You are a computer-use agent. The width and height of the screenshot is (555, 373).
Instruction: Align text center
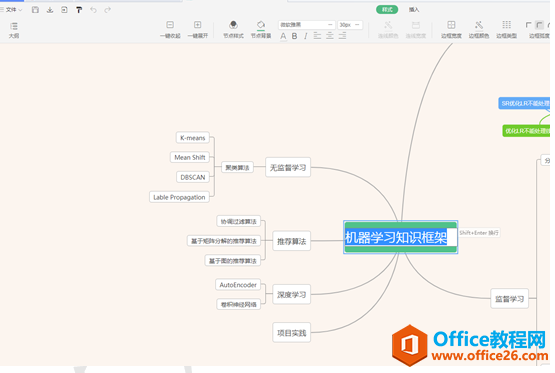tap(330, 36)
